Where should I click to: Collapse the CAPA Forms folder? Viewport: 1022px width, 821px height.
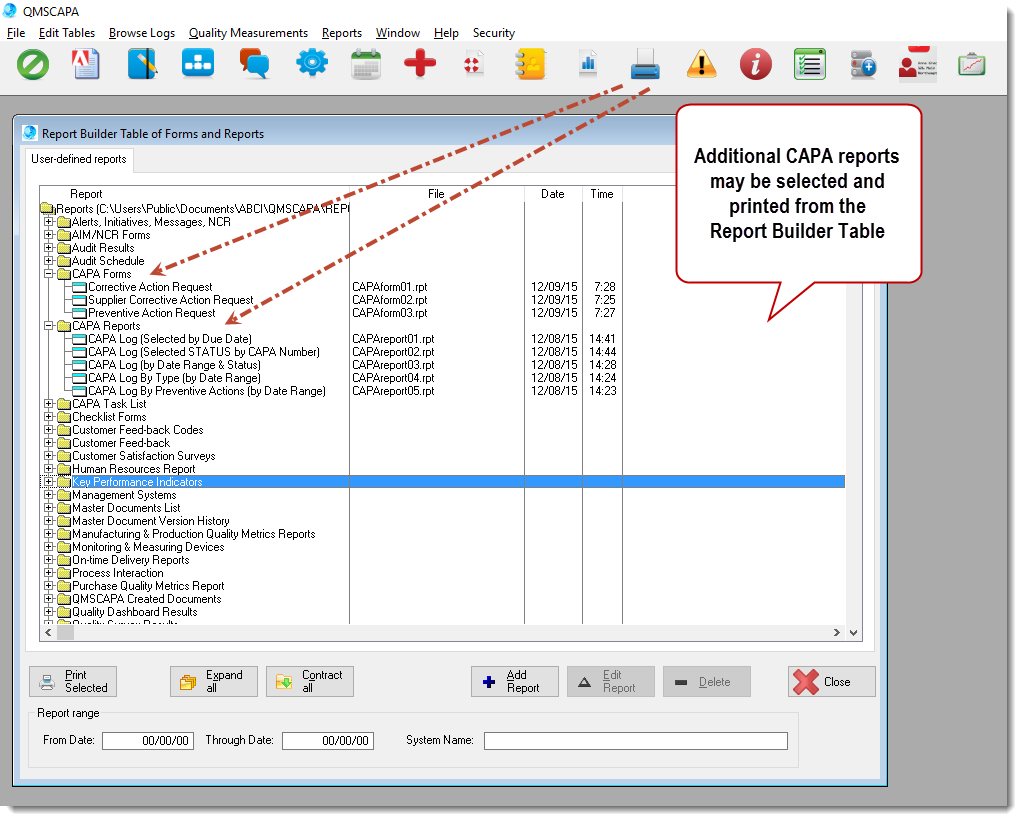(48, 274)
